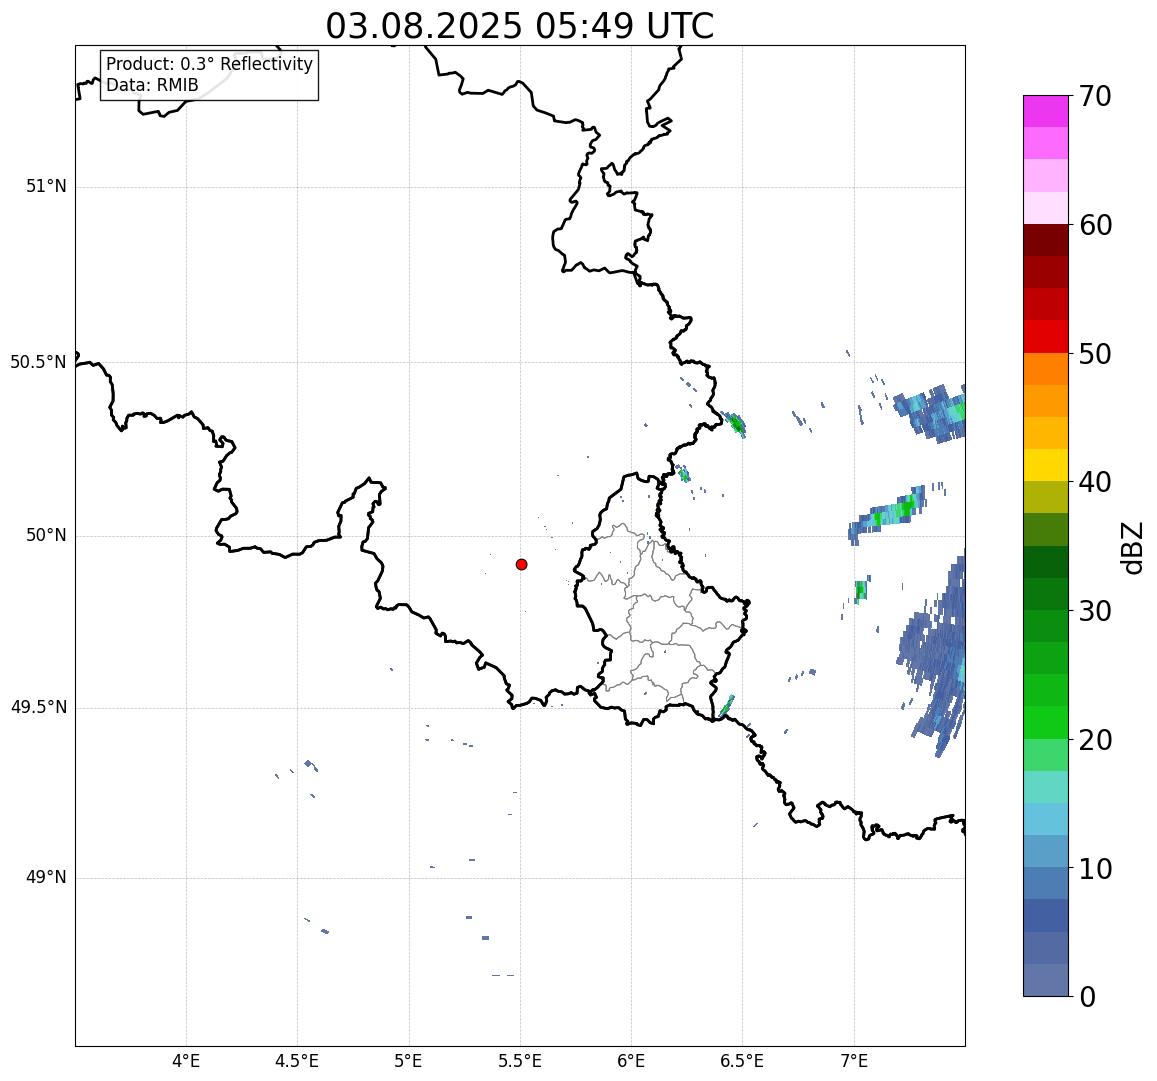Click the colorbar tick label 60
This screenshot has width=1157, height=1081.
click(1095, 225)
